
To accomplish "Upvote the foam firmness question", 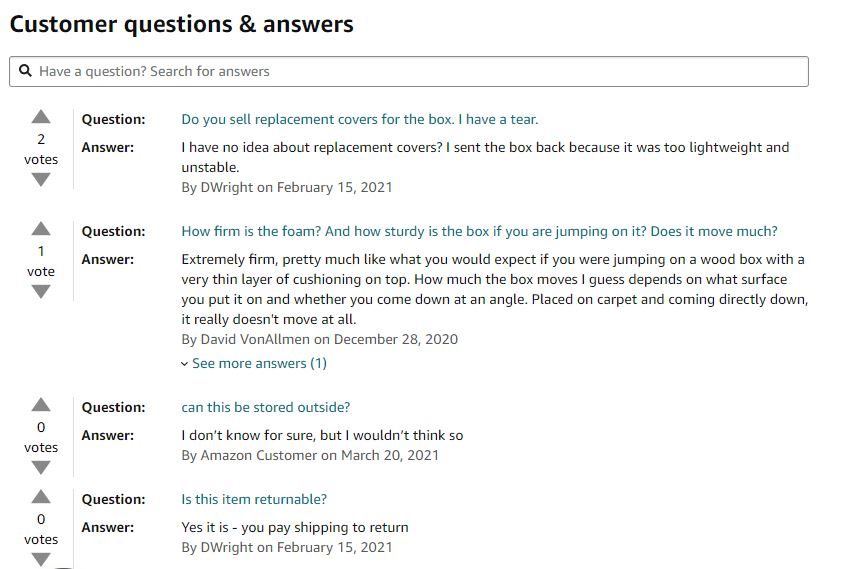I will click(41, 228).
